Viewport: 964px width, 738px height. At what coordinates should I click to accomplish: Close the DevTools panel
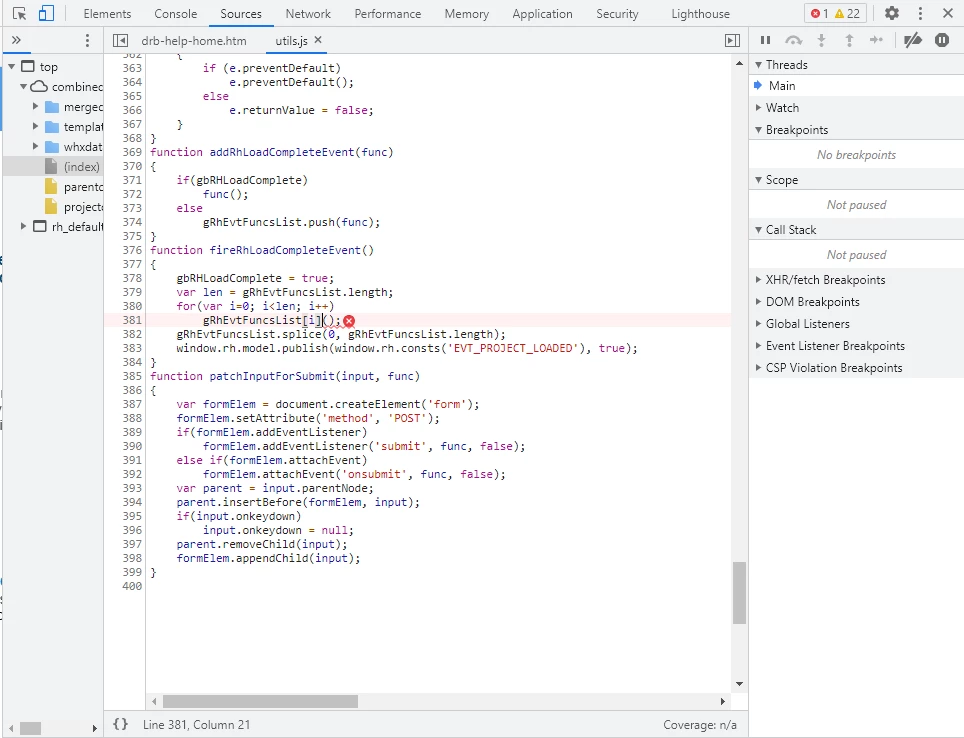947,14
